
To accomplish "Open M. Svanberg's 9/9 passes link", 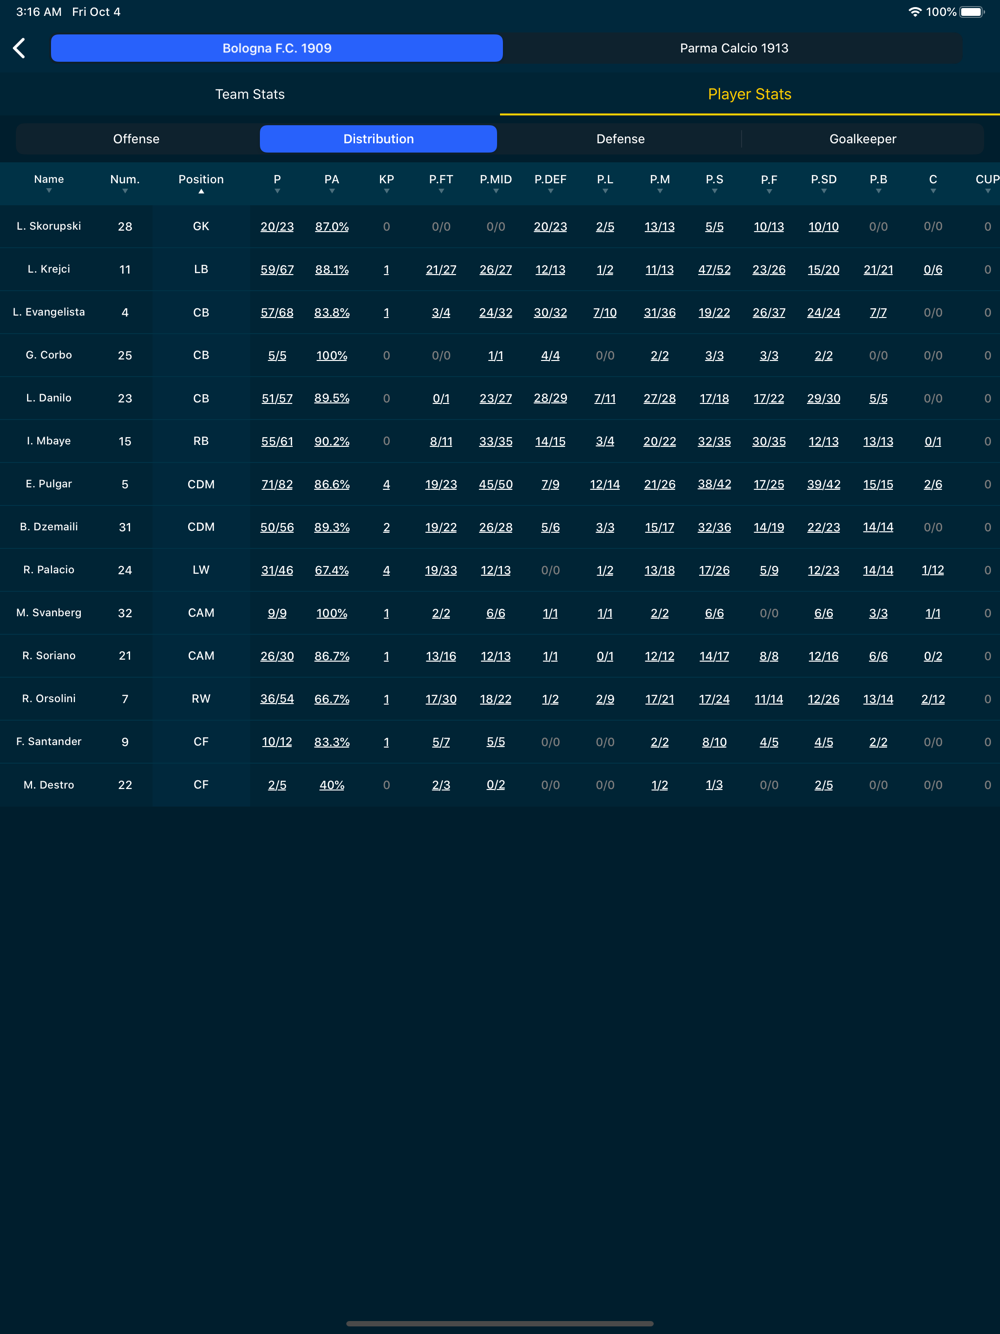I will [277, 613].
